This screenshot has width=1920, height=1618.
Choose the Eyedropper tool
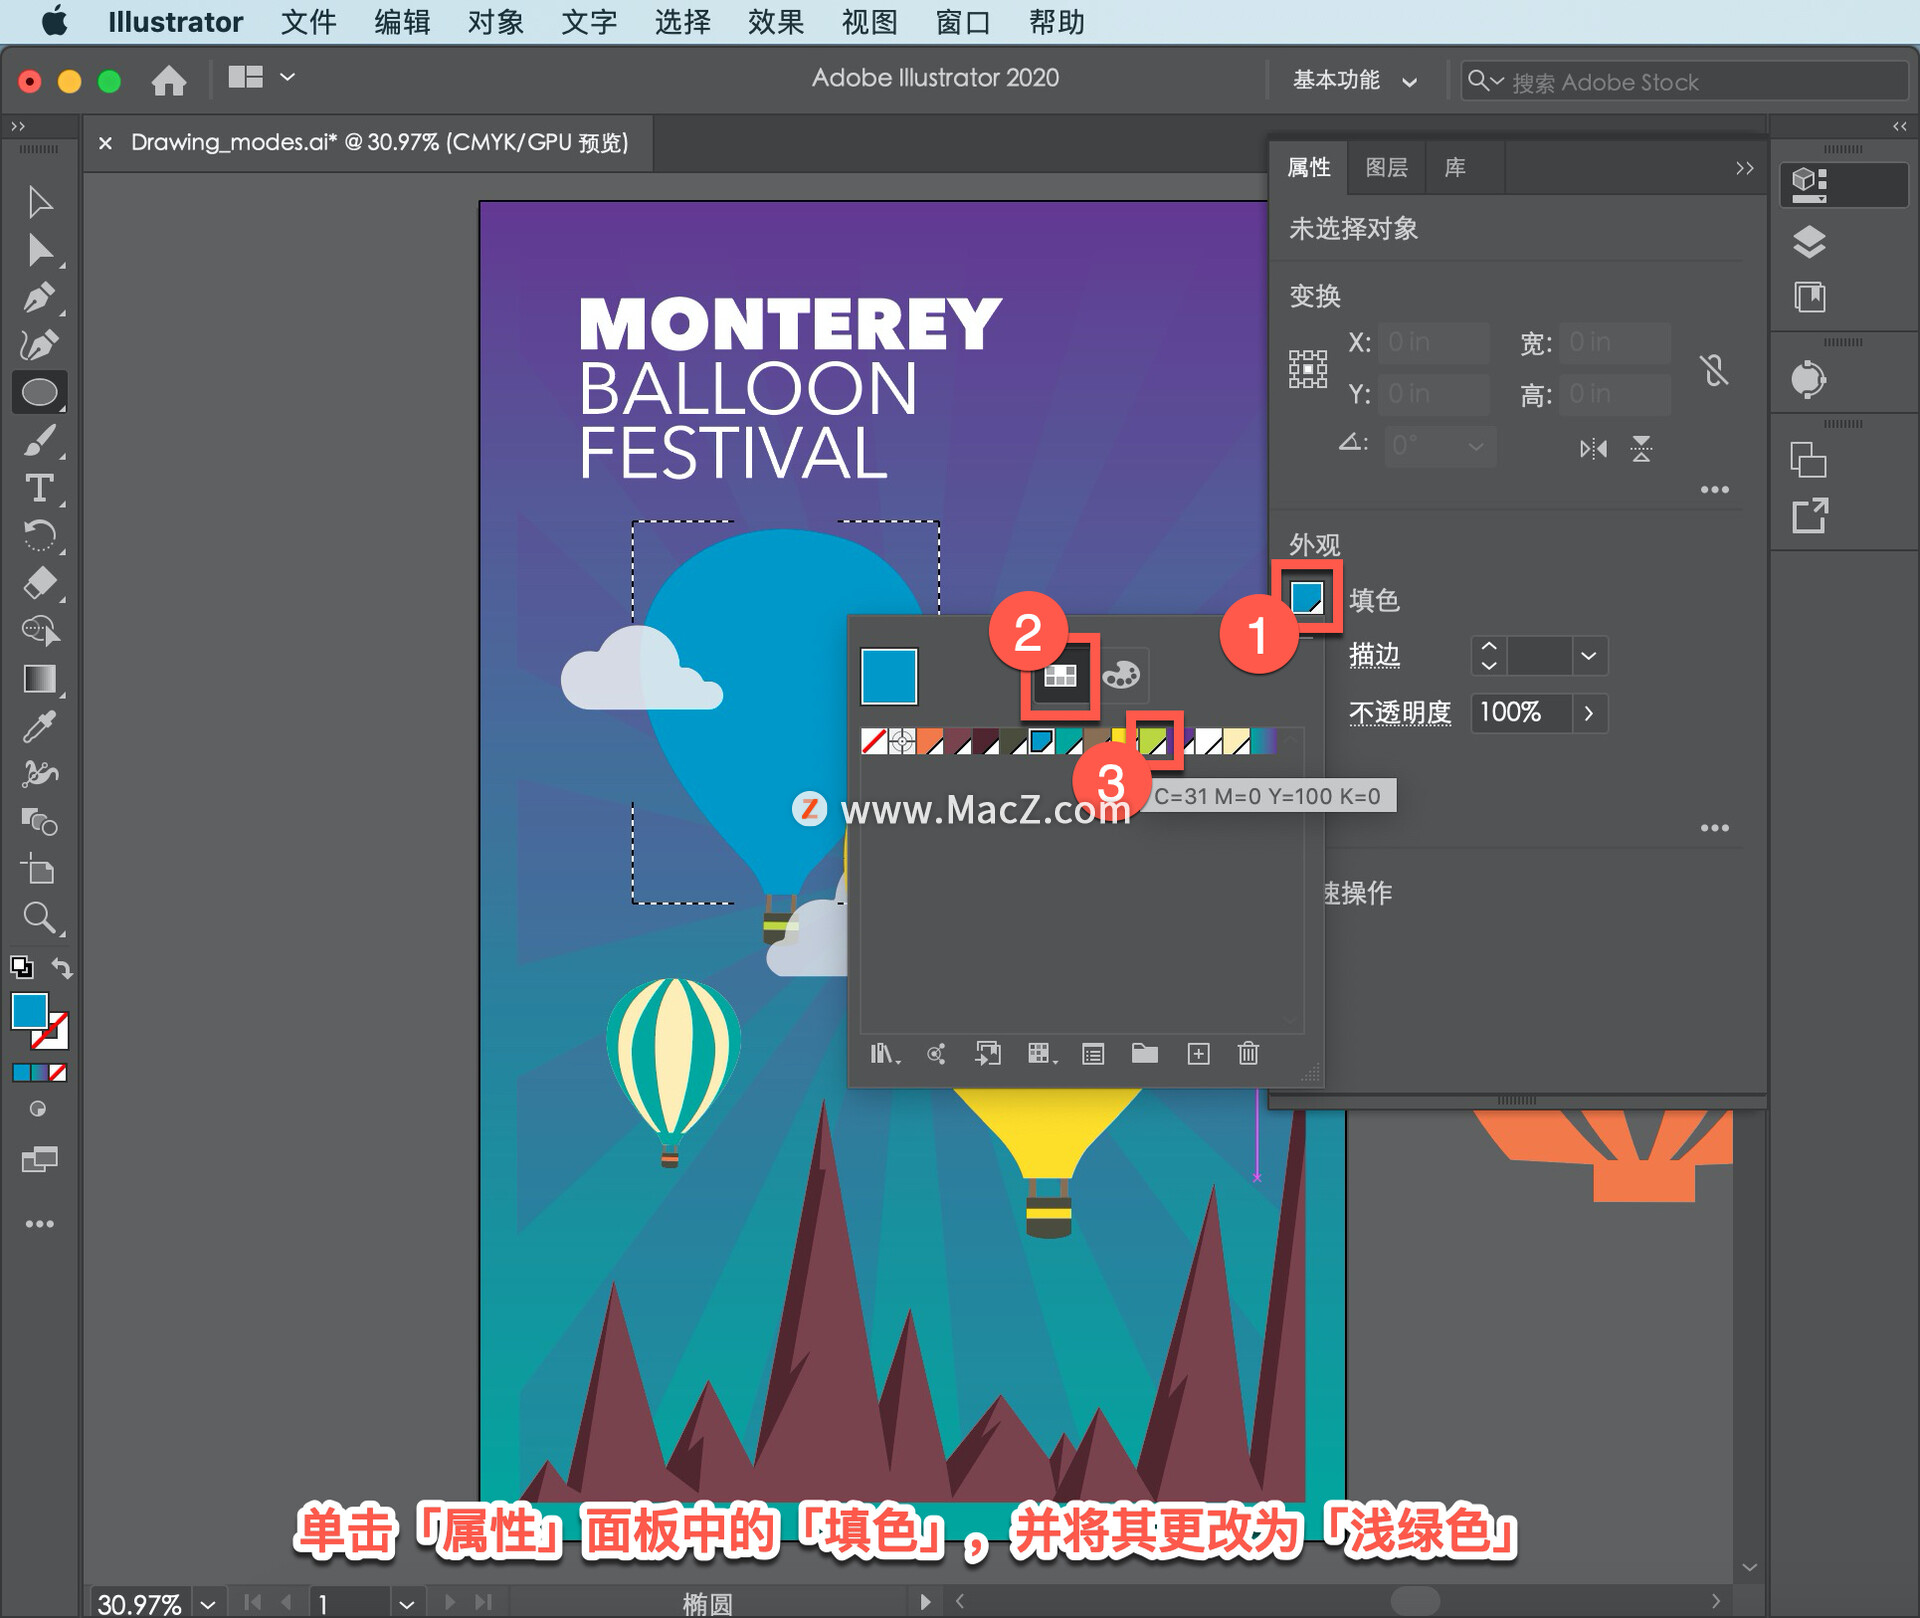[39, 727]
